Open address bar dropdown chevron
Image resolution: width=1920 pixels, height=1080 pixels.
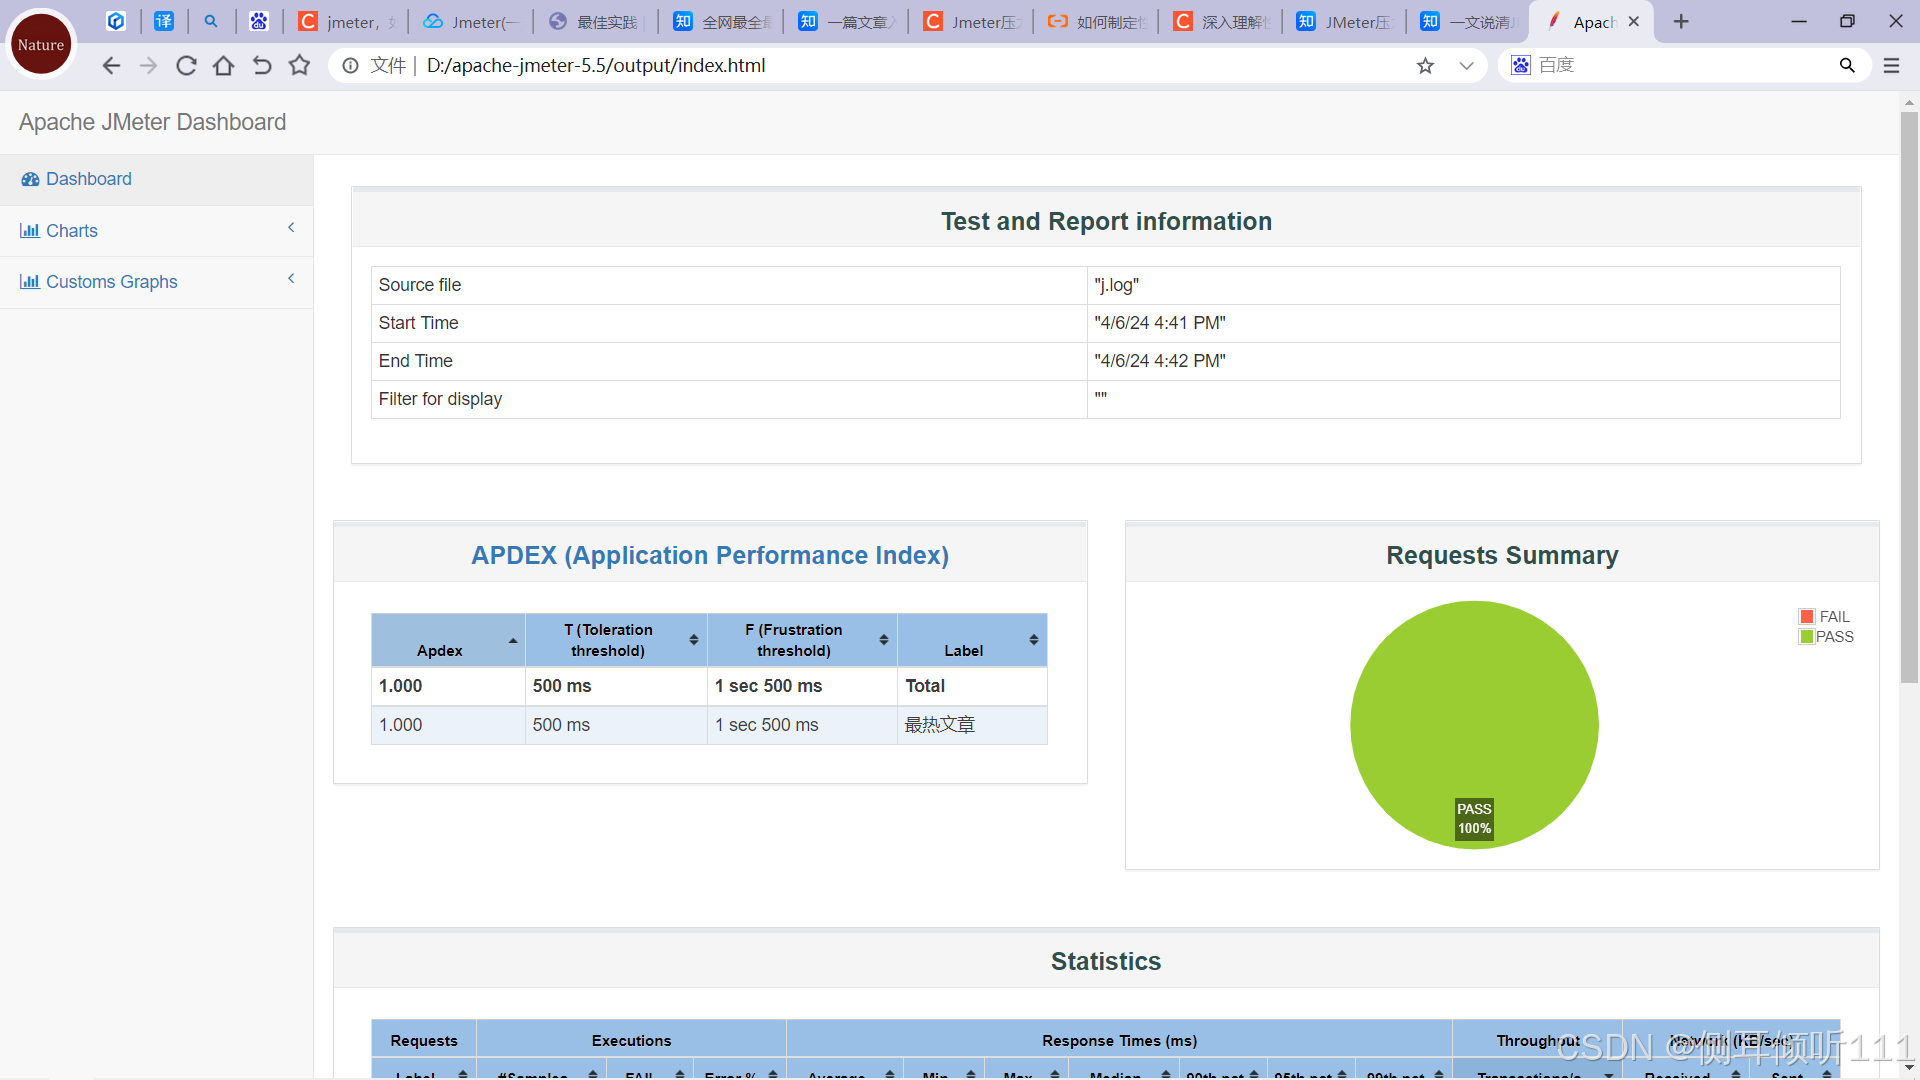coord(1466,66)
